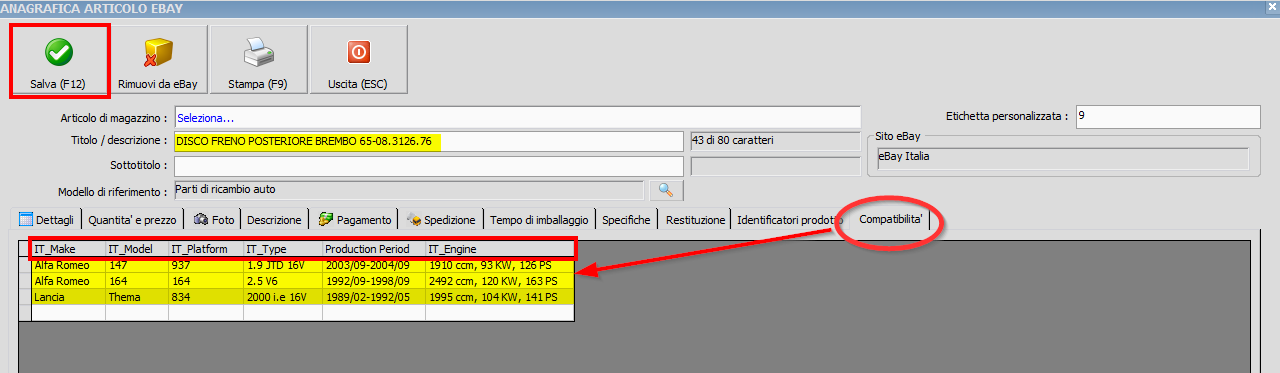Select the Lancia Thema row

303,297
